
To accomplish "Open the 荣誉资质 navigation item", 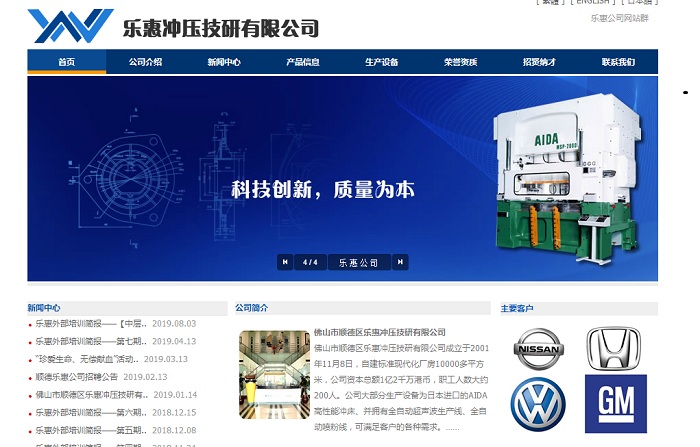I will [x=461, y=62].
